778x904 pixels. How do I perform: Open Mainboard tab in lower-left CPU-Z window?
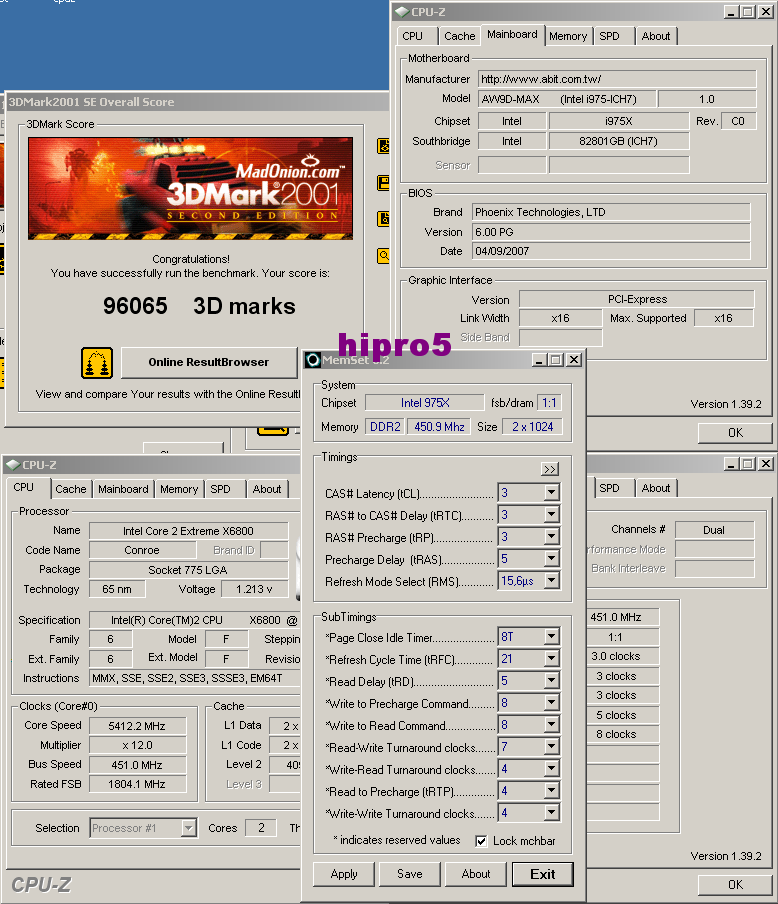click(x=123, y=489)
